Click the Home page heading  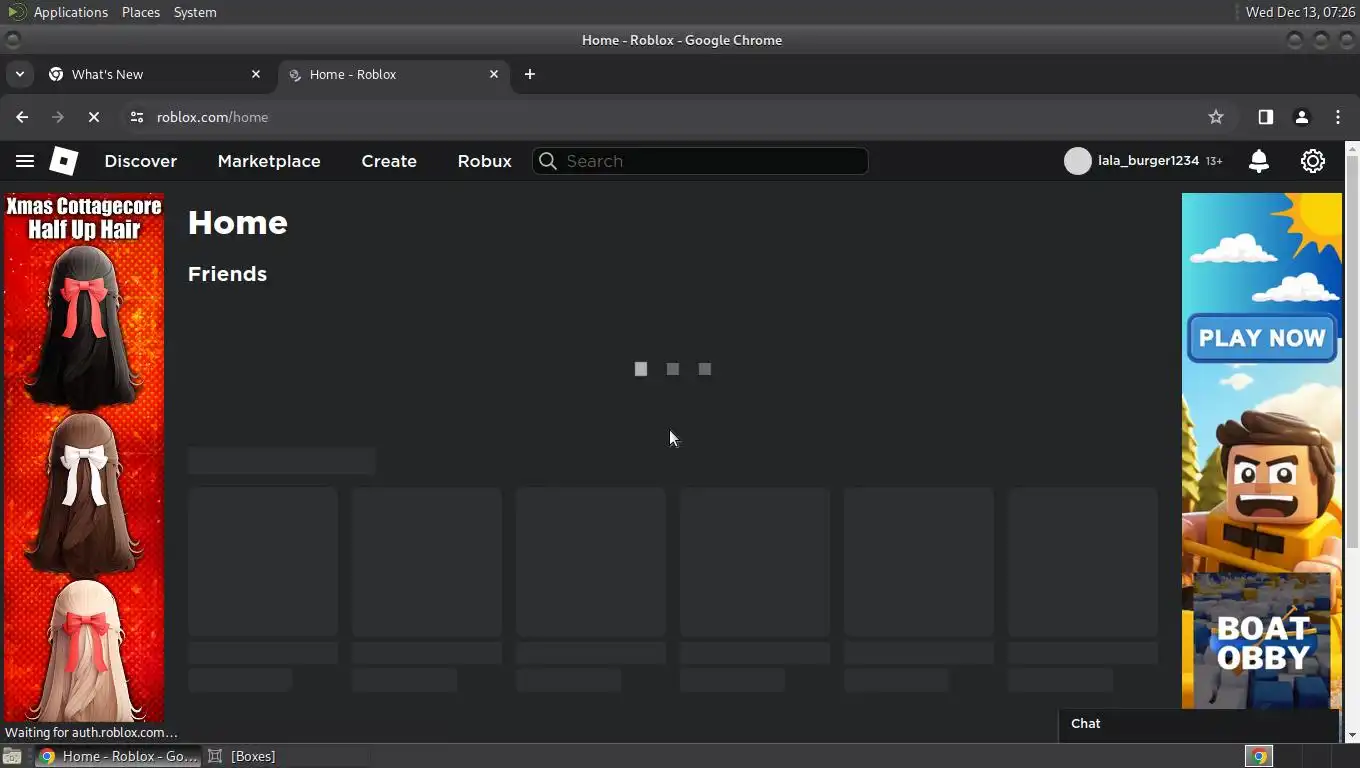pos(238,222)
